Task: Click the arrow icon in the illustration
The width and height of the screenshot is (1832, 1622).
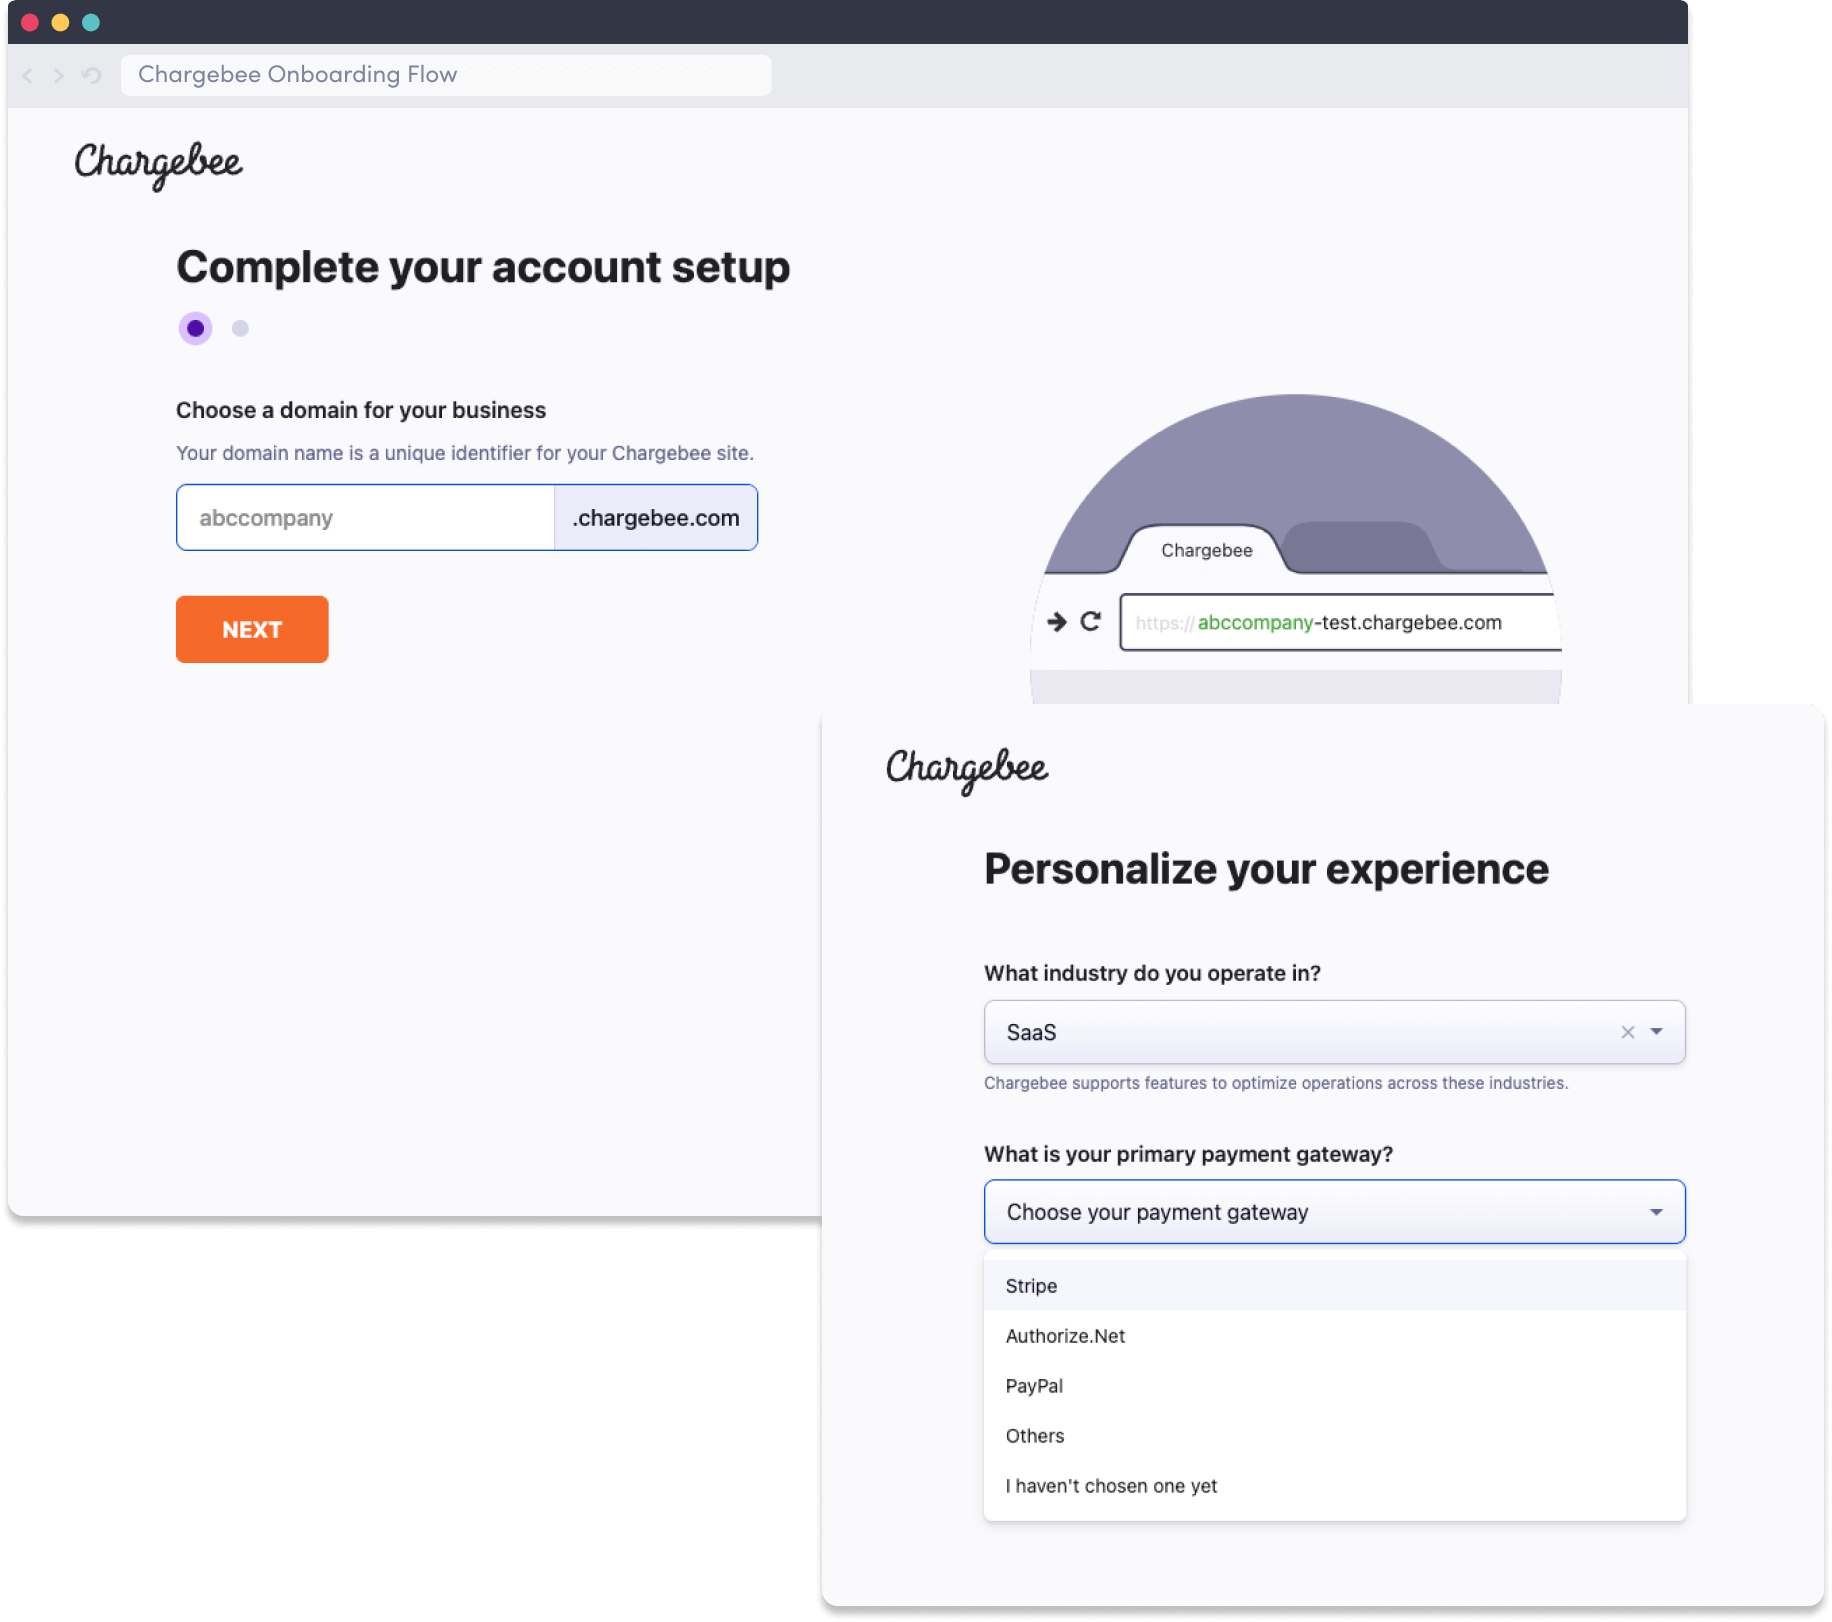Action: (1057, 622)
